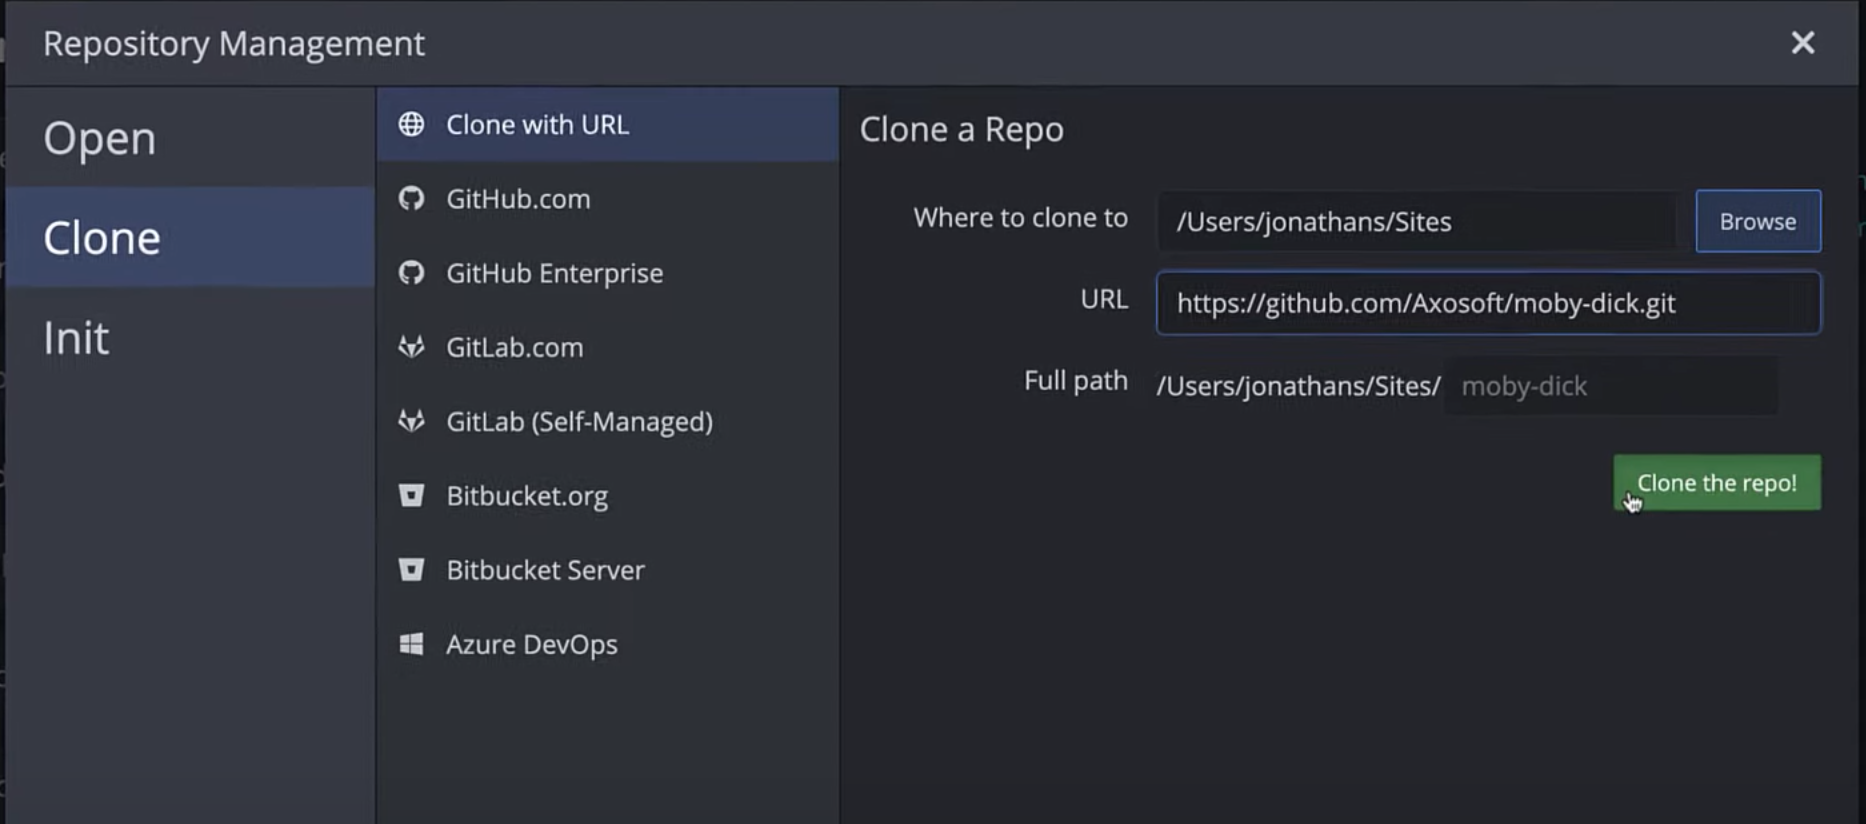This screenshot has height=824, width=1866.
Task: Click the GitLab.com fox icon
Action: (411, 347)
